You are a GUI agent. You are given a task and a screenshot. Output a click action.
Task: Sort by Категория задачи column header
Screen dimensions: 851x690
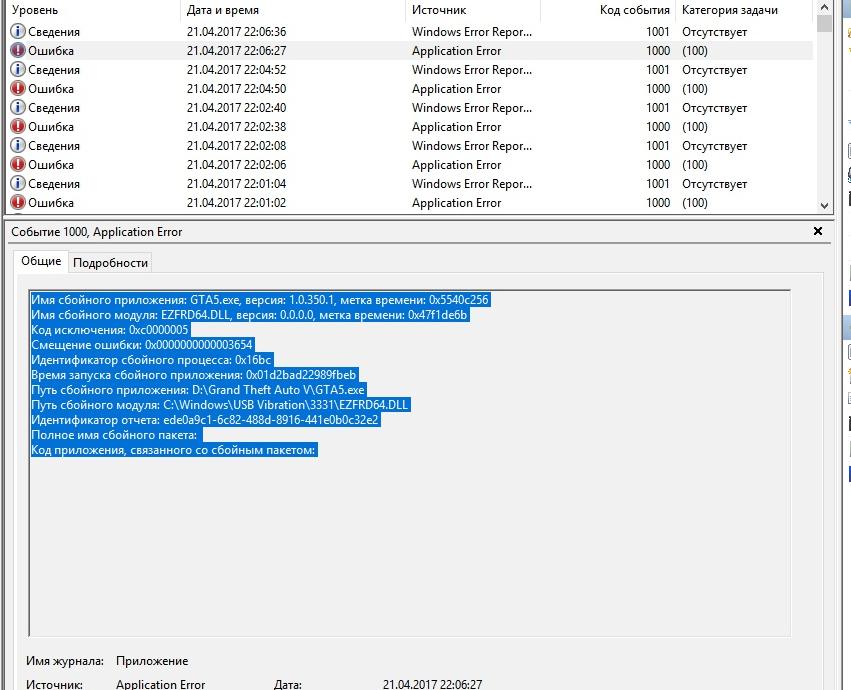tap(744, 10)
